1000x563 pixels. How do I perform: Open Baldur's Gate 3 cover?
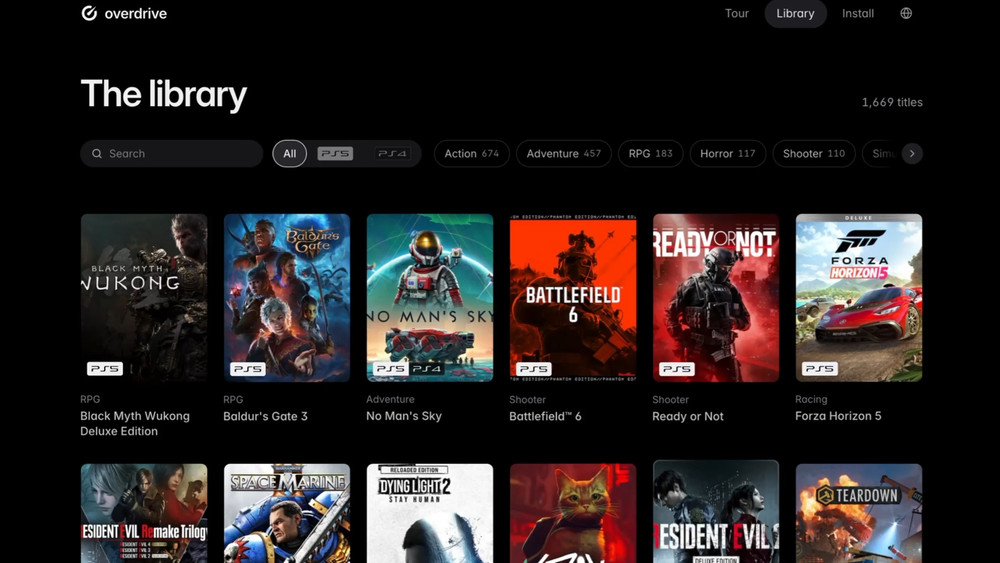tap(287, 298)
